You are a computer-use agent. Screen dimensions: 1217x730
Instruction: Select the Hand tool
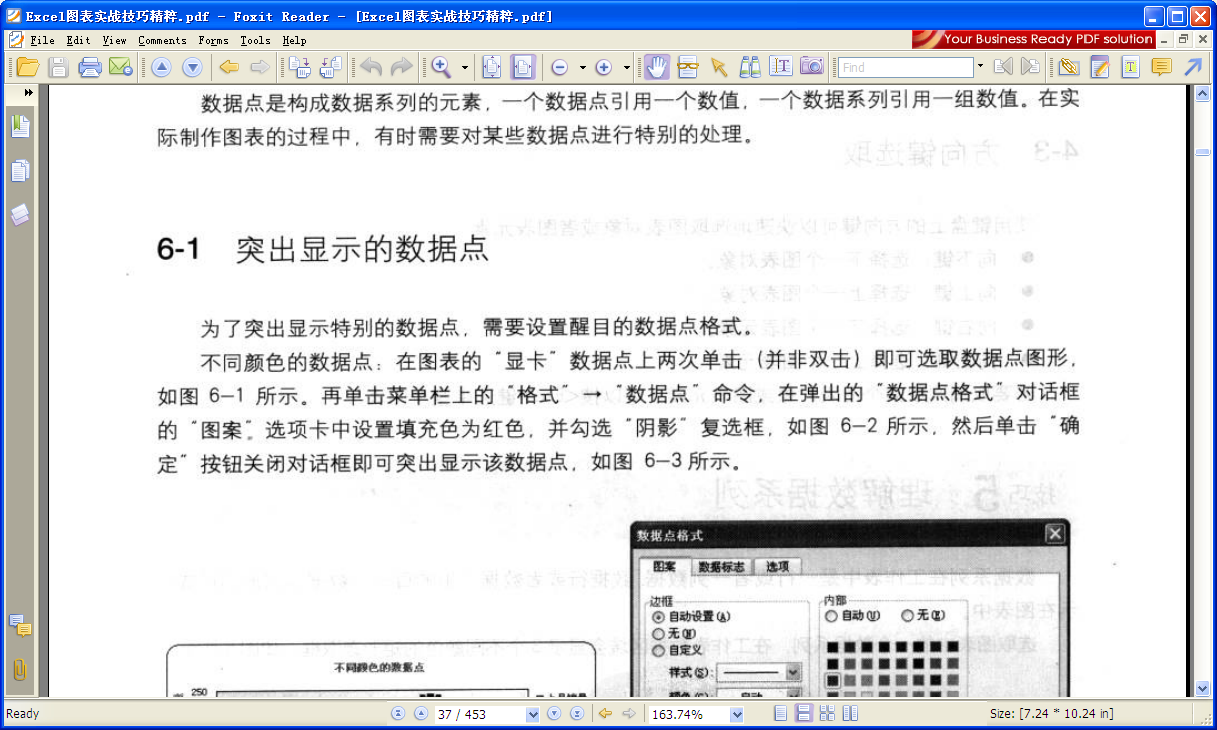coord(657,67)
